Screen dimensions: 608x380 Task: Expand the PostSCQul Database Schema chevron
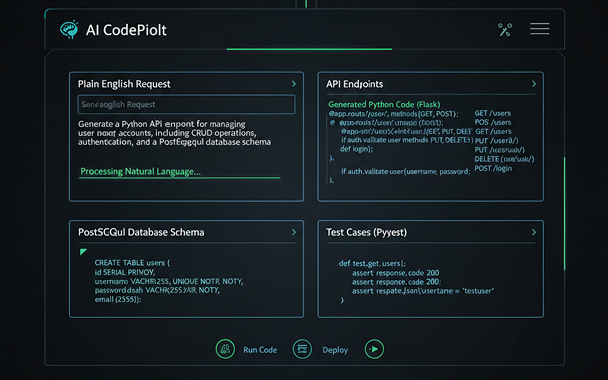pyautogui.click(x=294, y=232)
